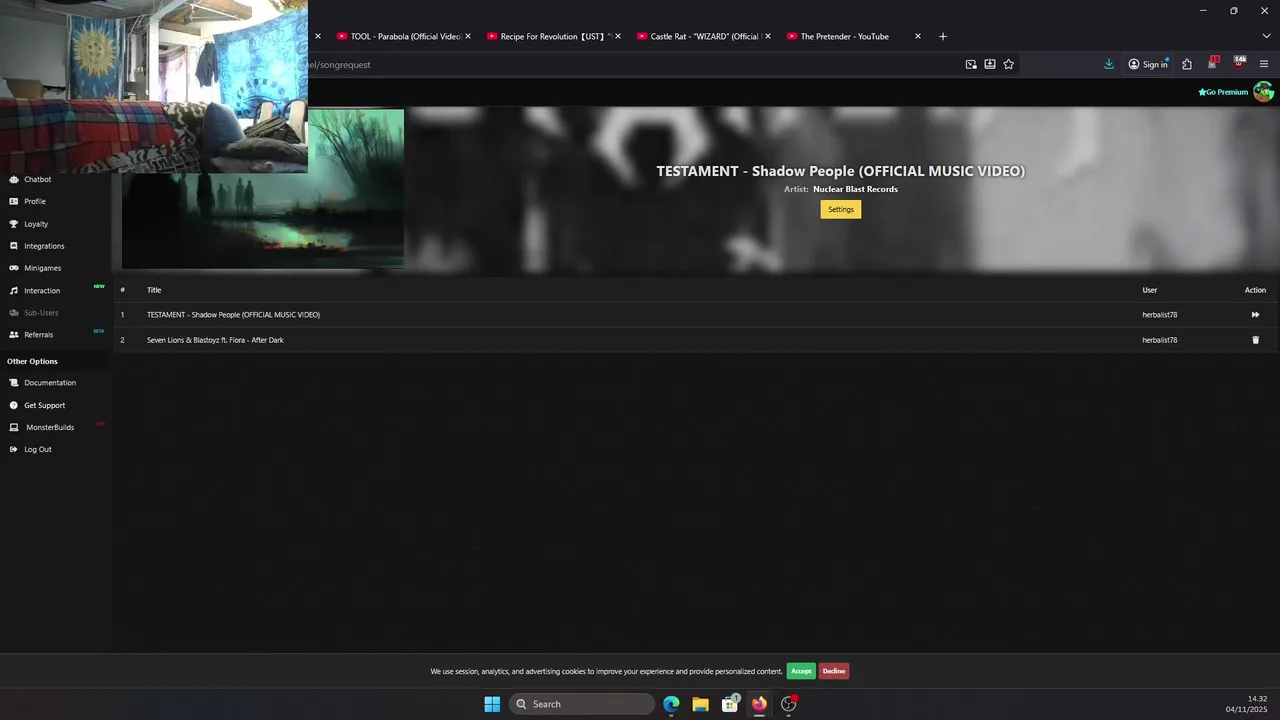Close the TOOL - Parabola tab

(468, 36)
